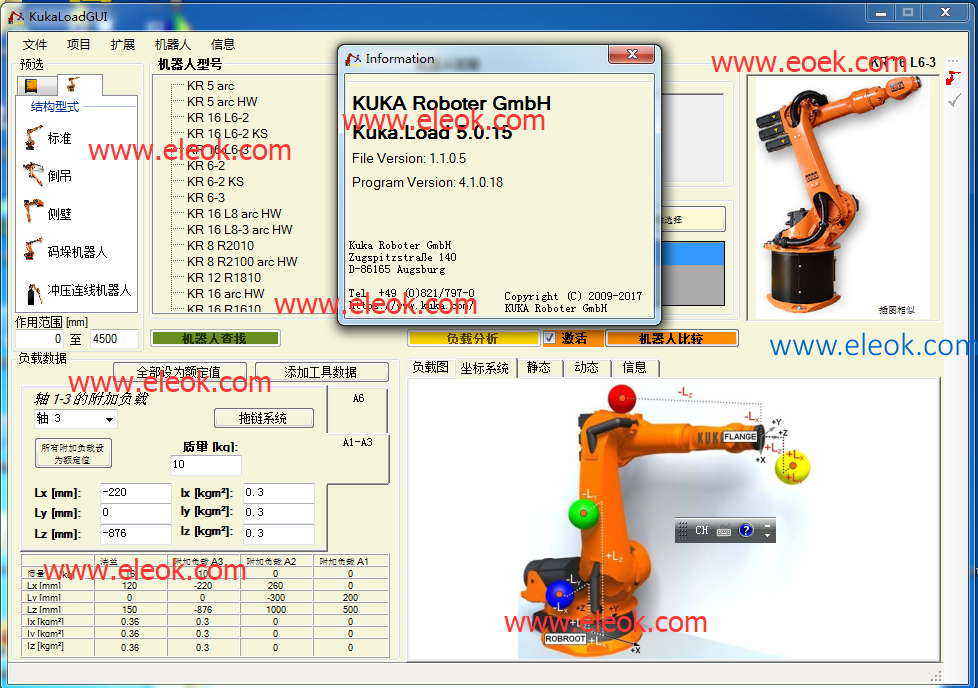Open the 信息 menu in the menu bar
Viewport: 978px width, 688px height.
click(223, 44)
